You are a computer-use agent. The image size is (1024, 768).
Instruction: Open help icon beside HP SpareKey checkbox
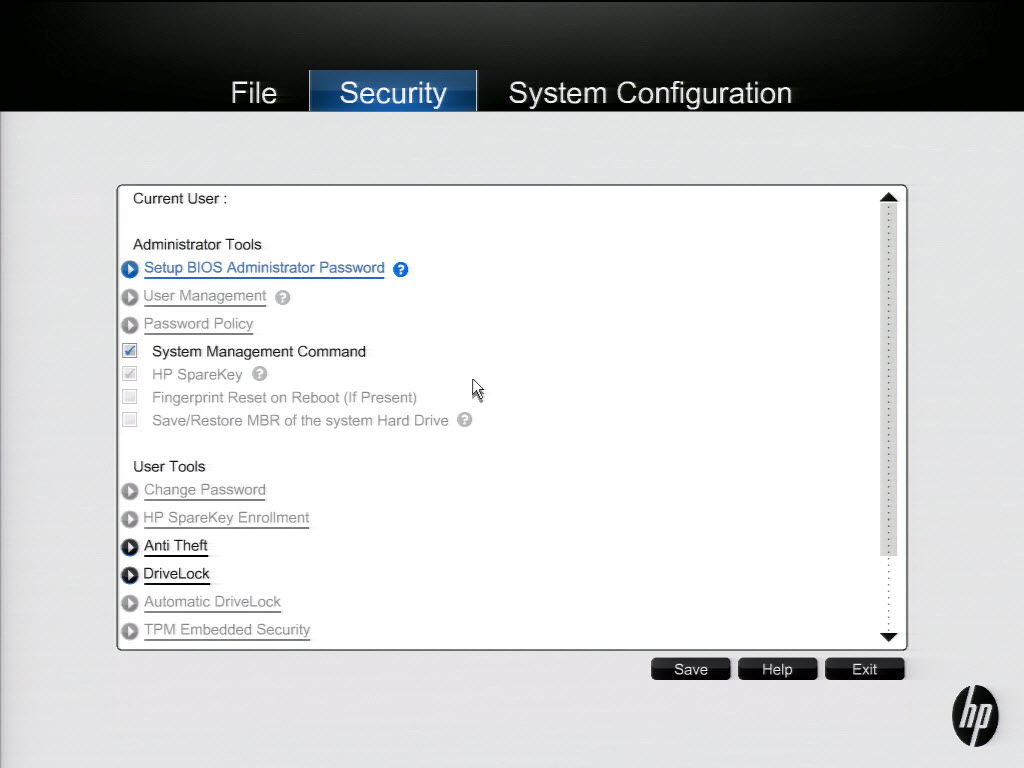[260, 374]
